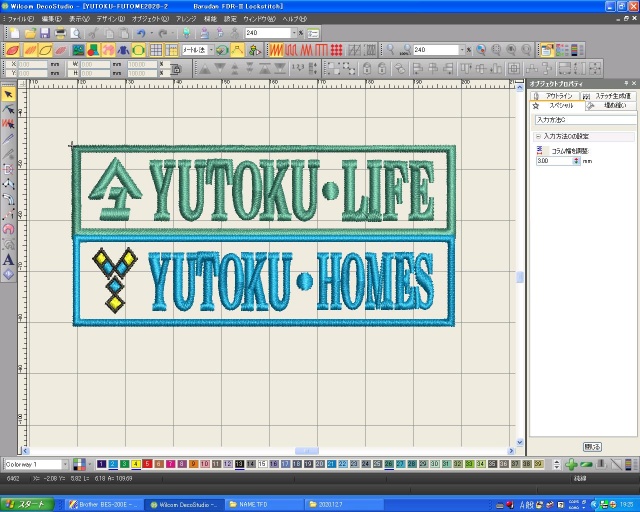Open the redo history dropdown arrow

pyautogui.click(x=173, y=33)
